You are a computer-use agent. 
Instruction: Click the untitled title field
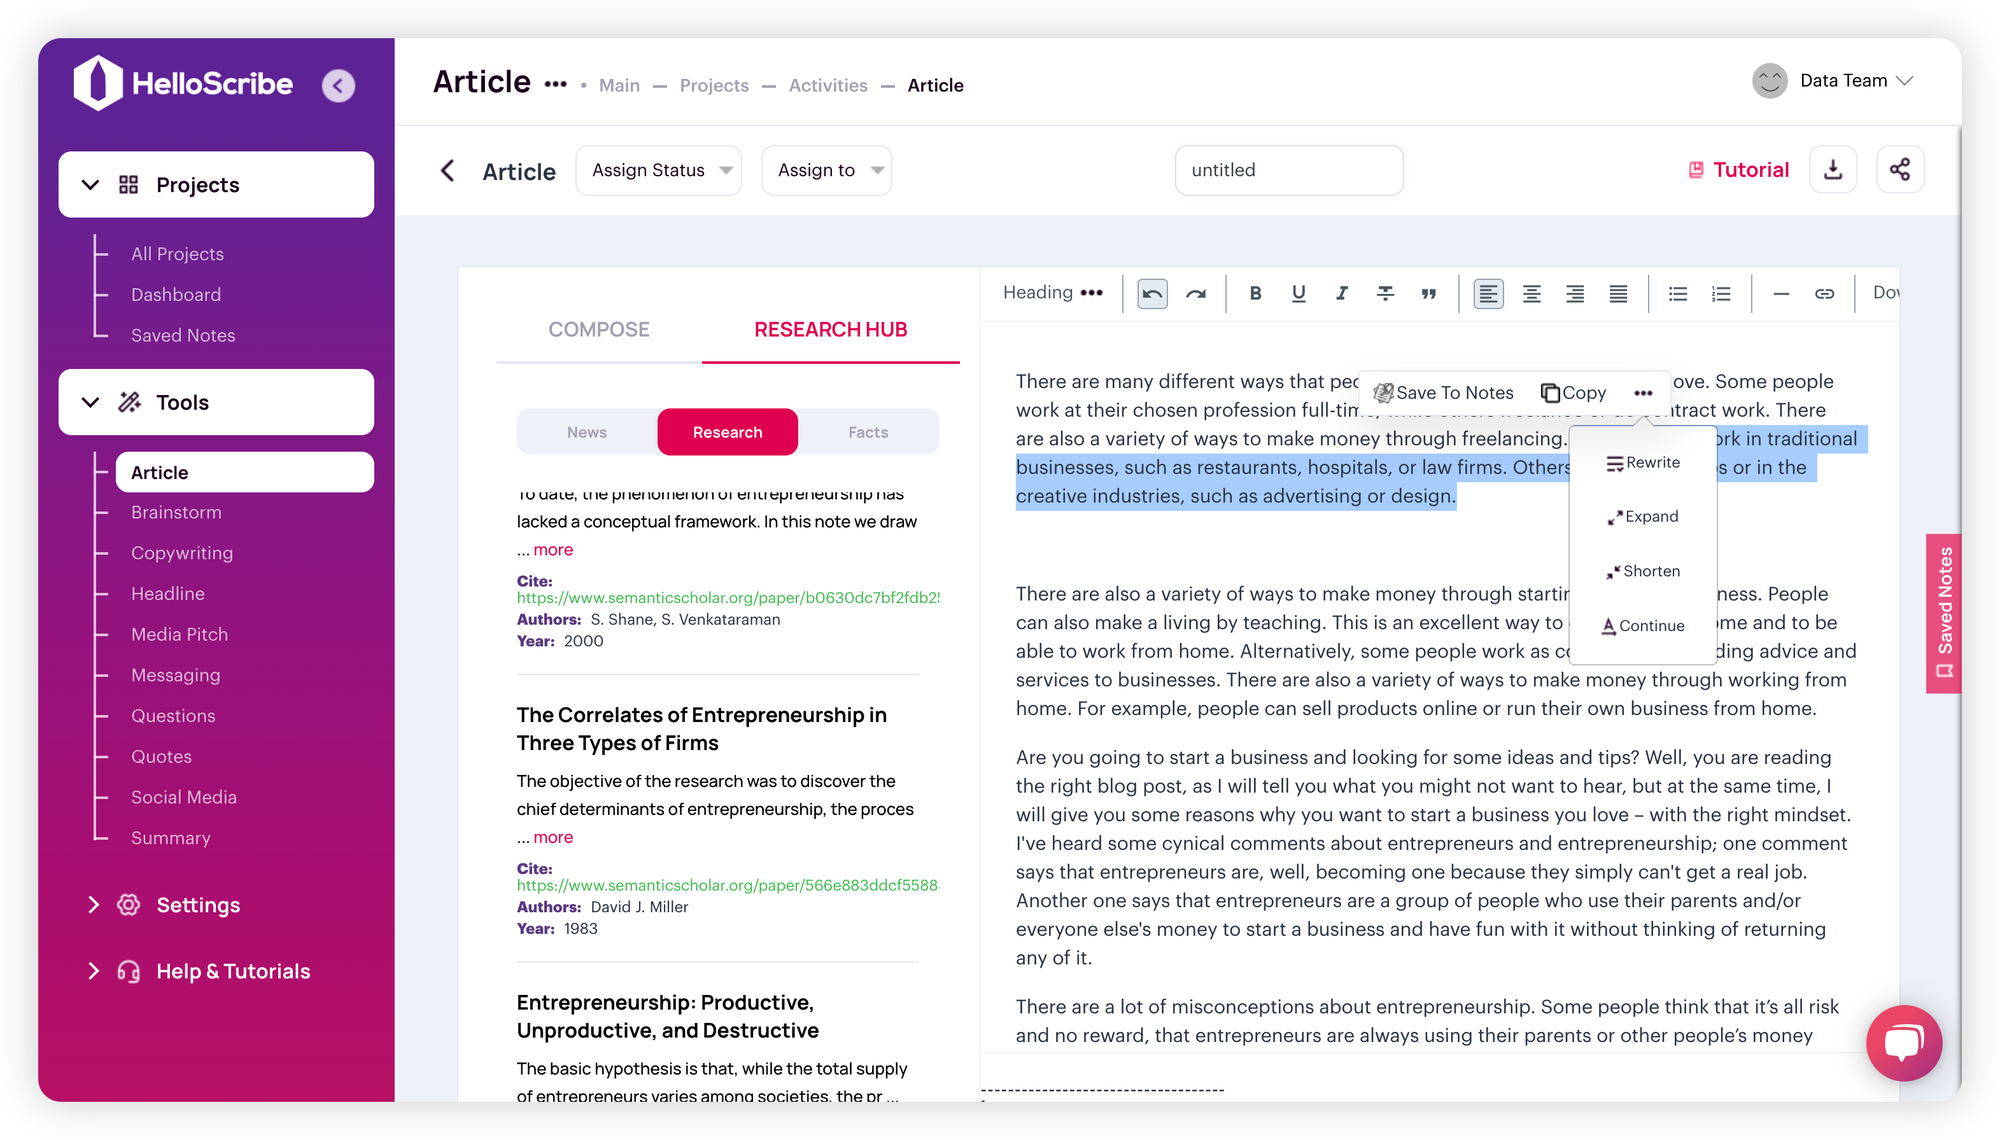point(1289,170)
